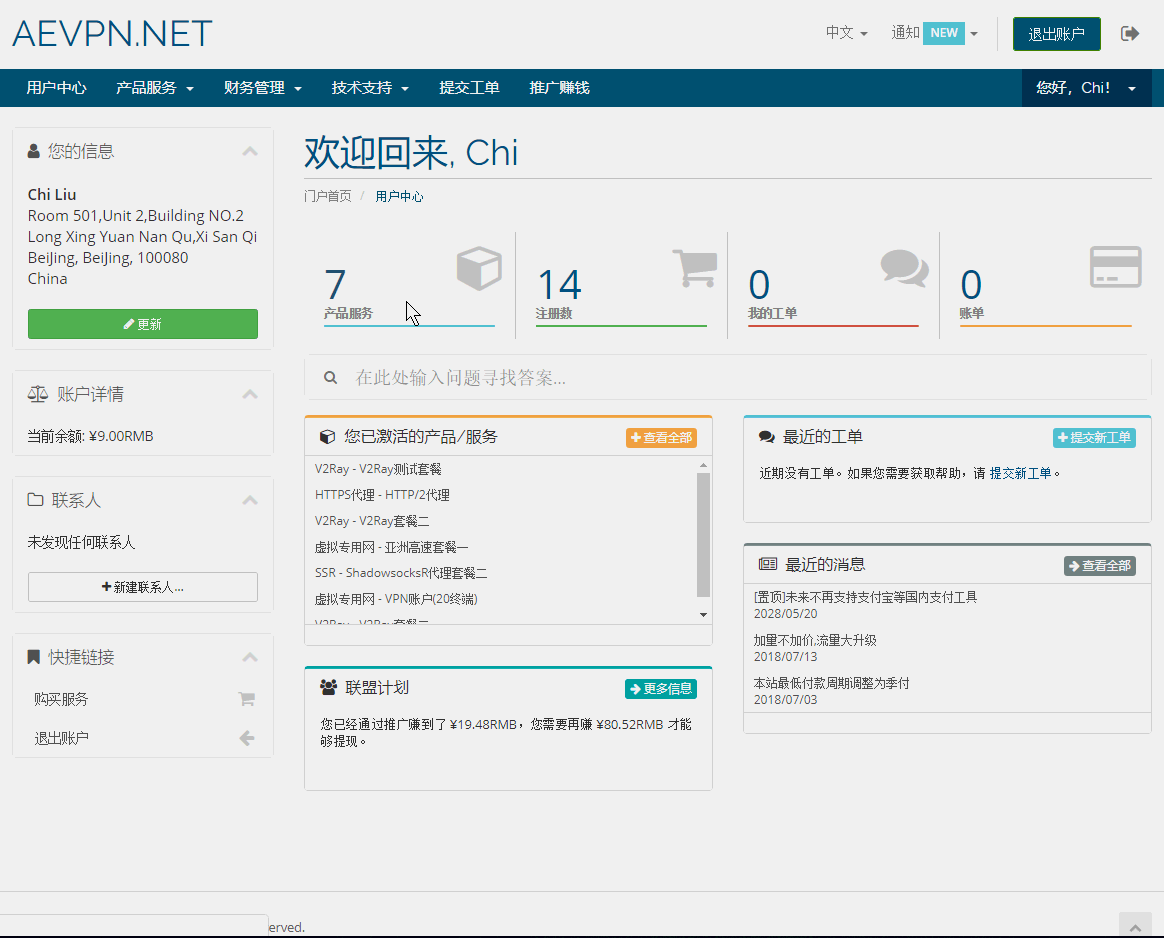Click the 门户首页 breadcrumb link

coord(327,196)
